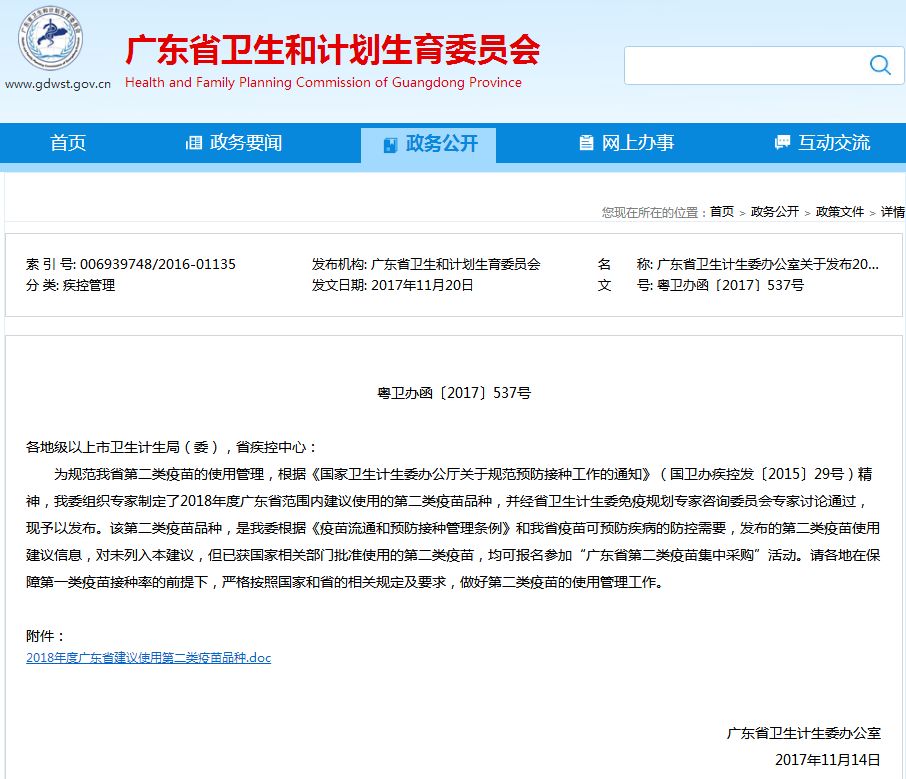Open the 首页 navigation tab

tap(68, 143)
